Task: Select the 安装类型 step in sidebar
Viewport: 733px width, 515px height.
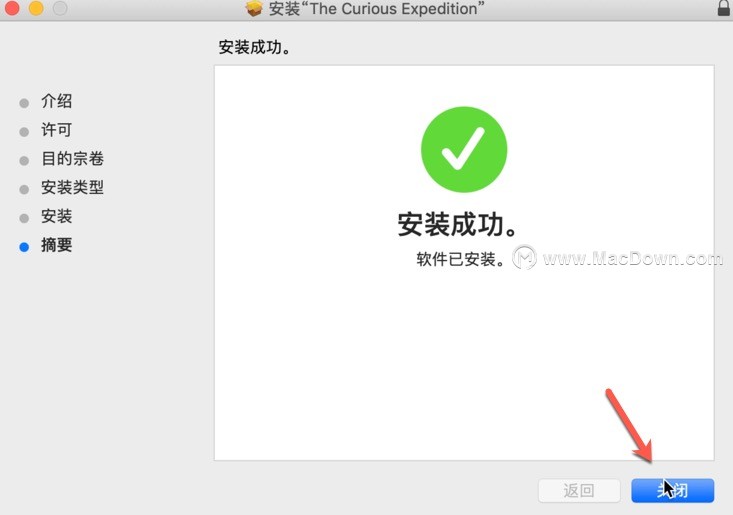Action: click(72, 187)
